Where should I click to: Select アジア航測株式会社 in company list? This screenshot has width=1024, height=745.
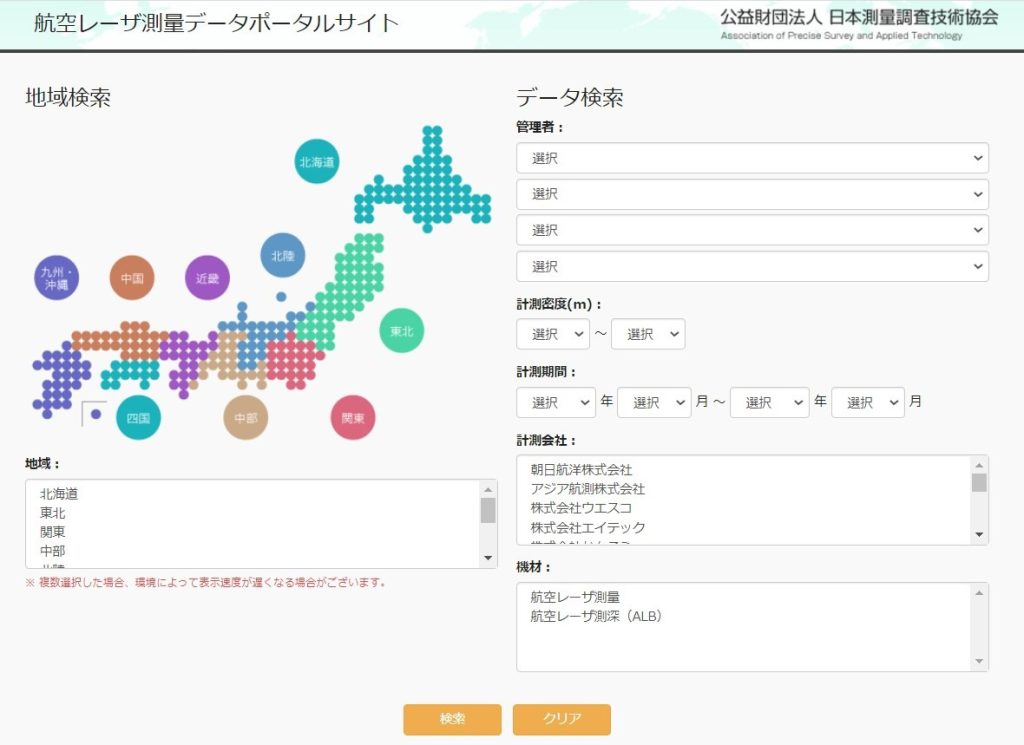coord(587,489)
